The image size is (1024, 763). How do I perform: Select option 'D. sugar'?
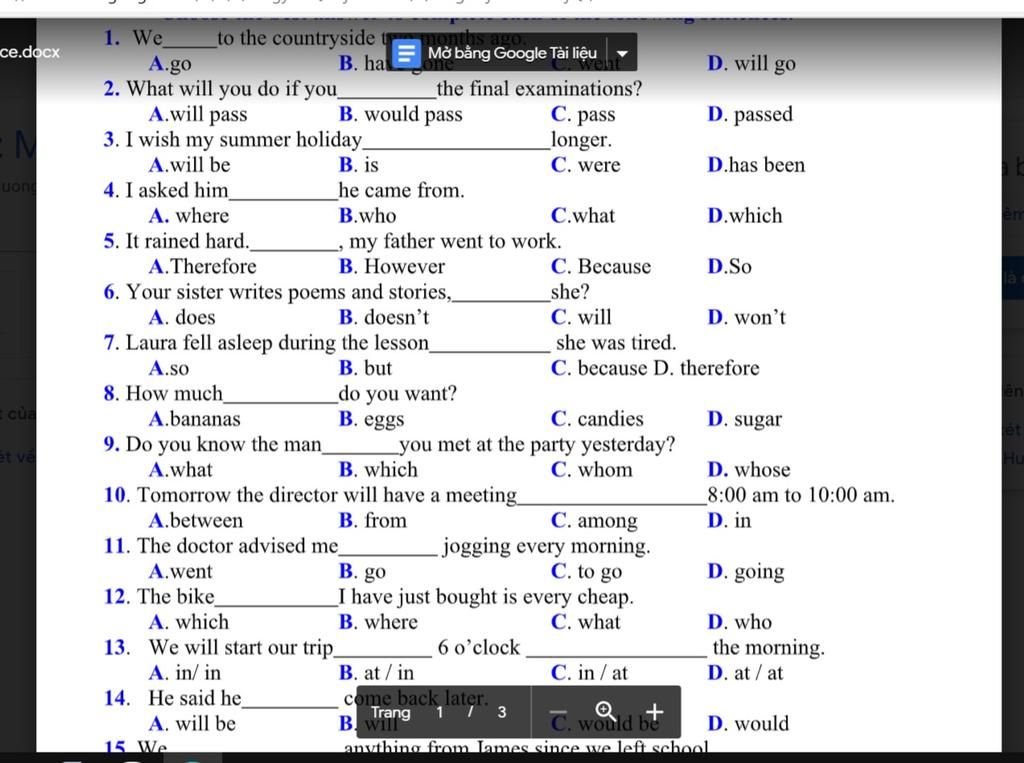pos(745,419)
